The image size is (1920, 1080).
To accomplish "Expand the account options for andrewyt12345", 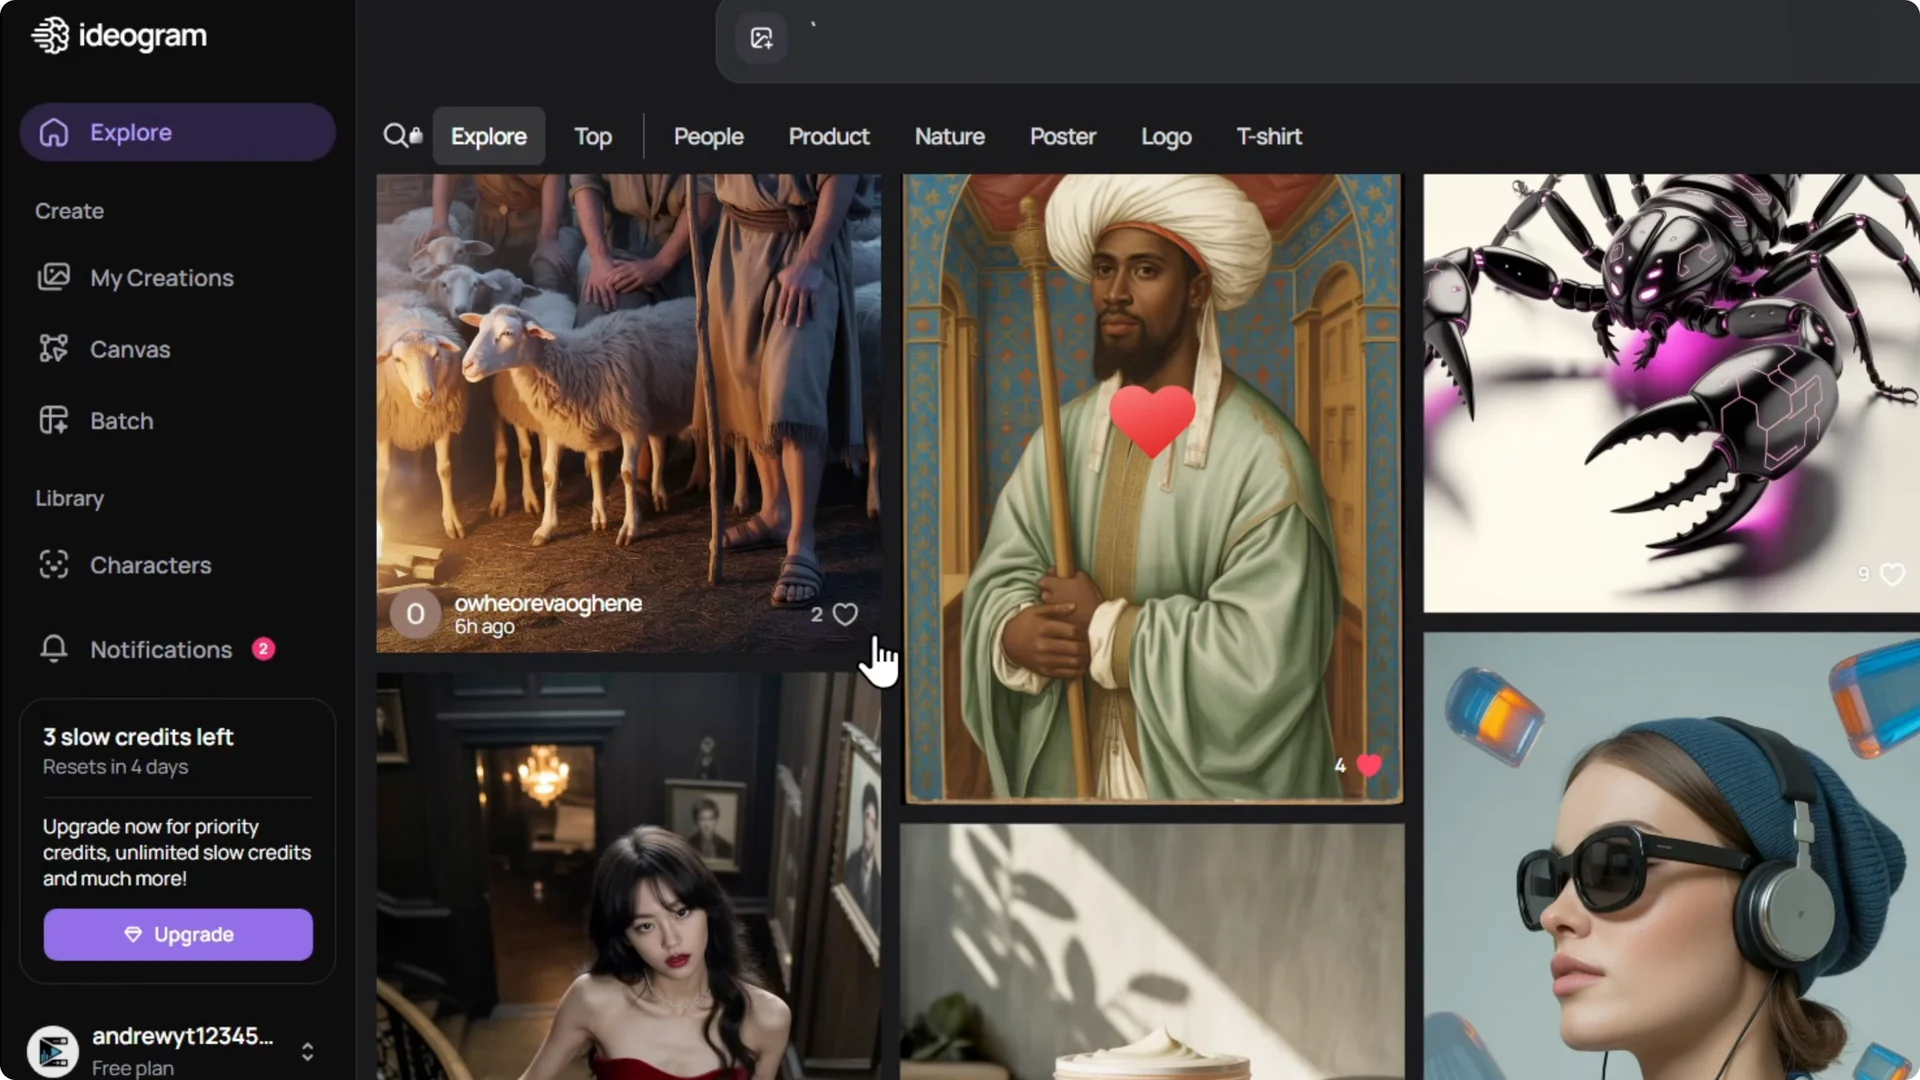I will tap(306, 1051).
